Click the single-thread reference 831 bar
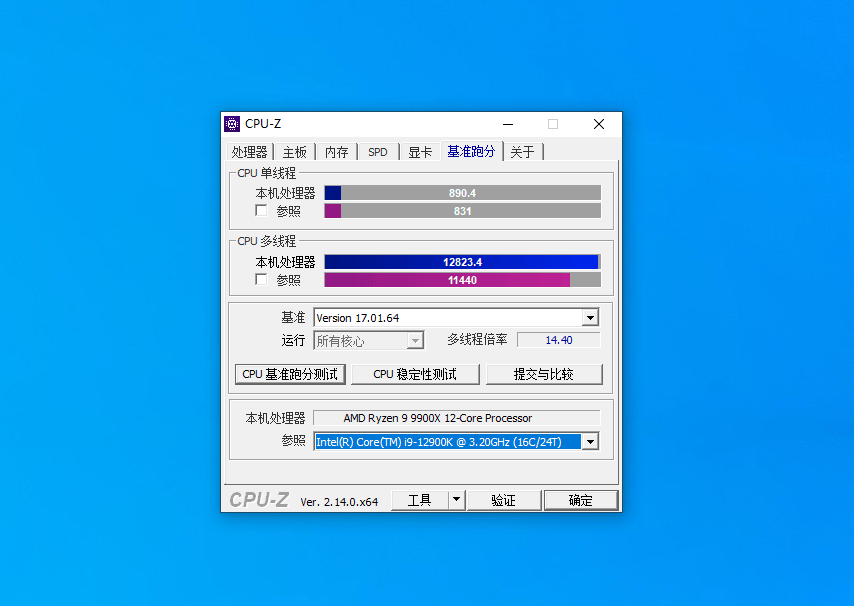854x606 pixels. click(x=462, y=211)
